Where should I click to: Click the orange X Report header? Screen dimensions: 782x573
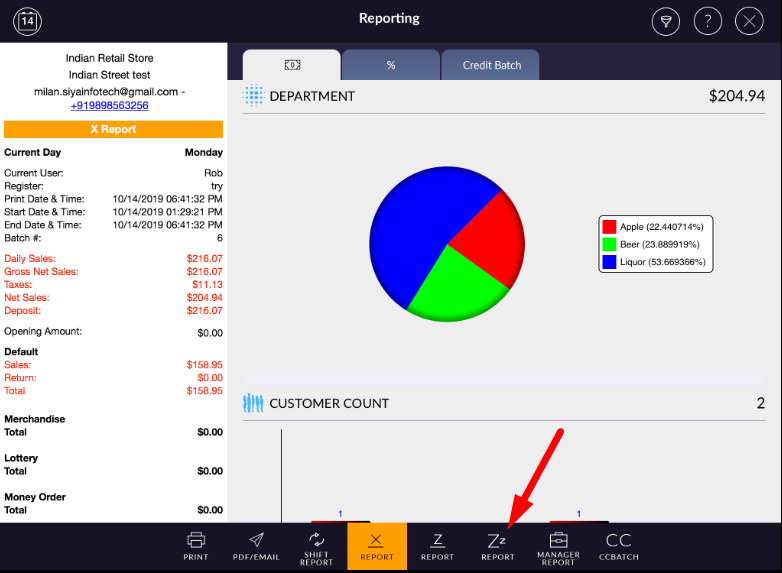click(x=113, y=129)
